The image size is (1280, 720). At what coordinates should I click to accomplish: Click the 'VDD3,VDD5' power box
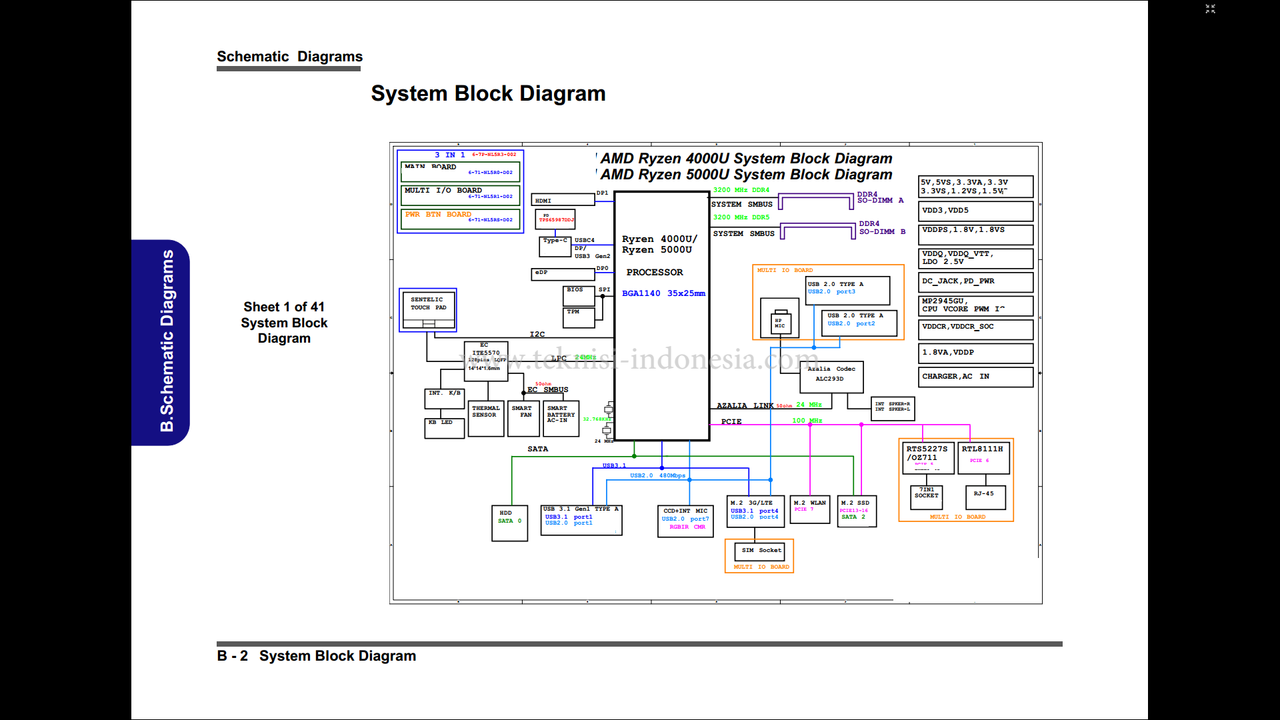(977, 211)
